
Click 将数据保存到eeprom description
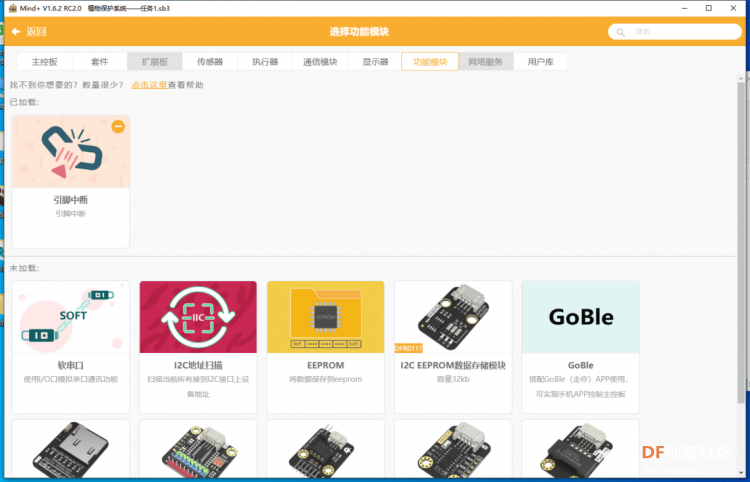click(x=326, y=379)
